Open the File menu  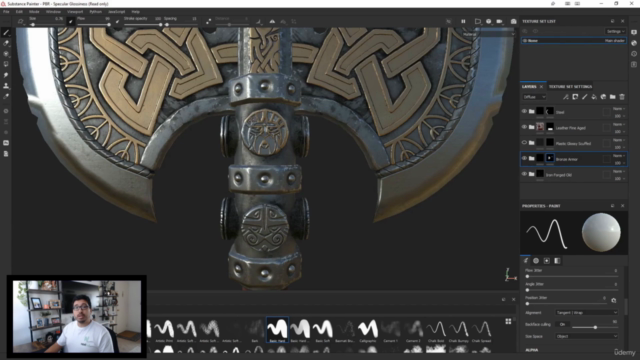point(6,12)
